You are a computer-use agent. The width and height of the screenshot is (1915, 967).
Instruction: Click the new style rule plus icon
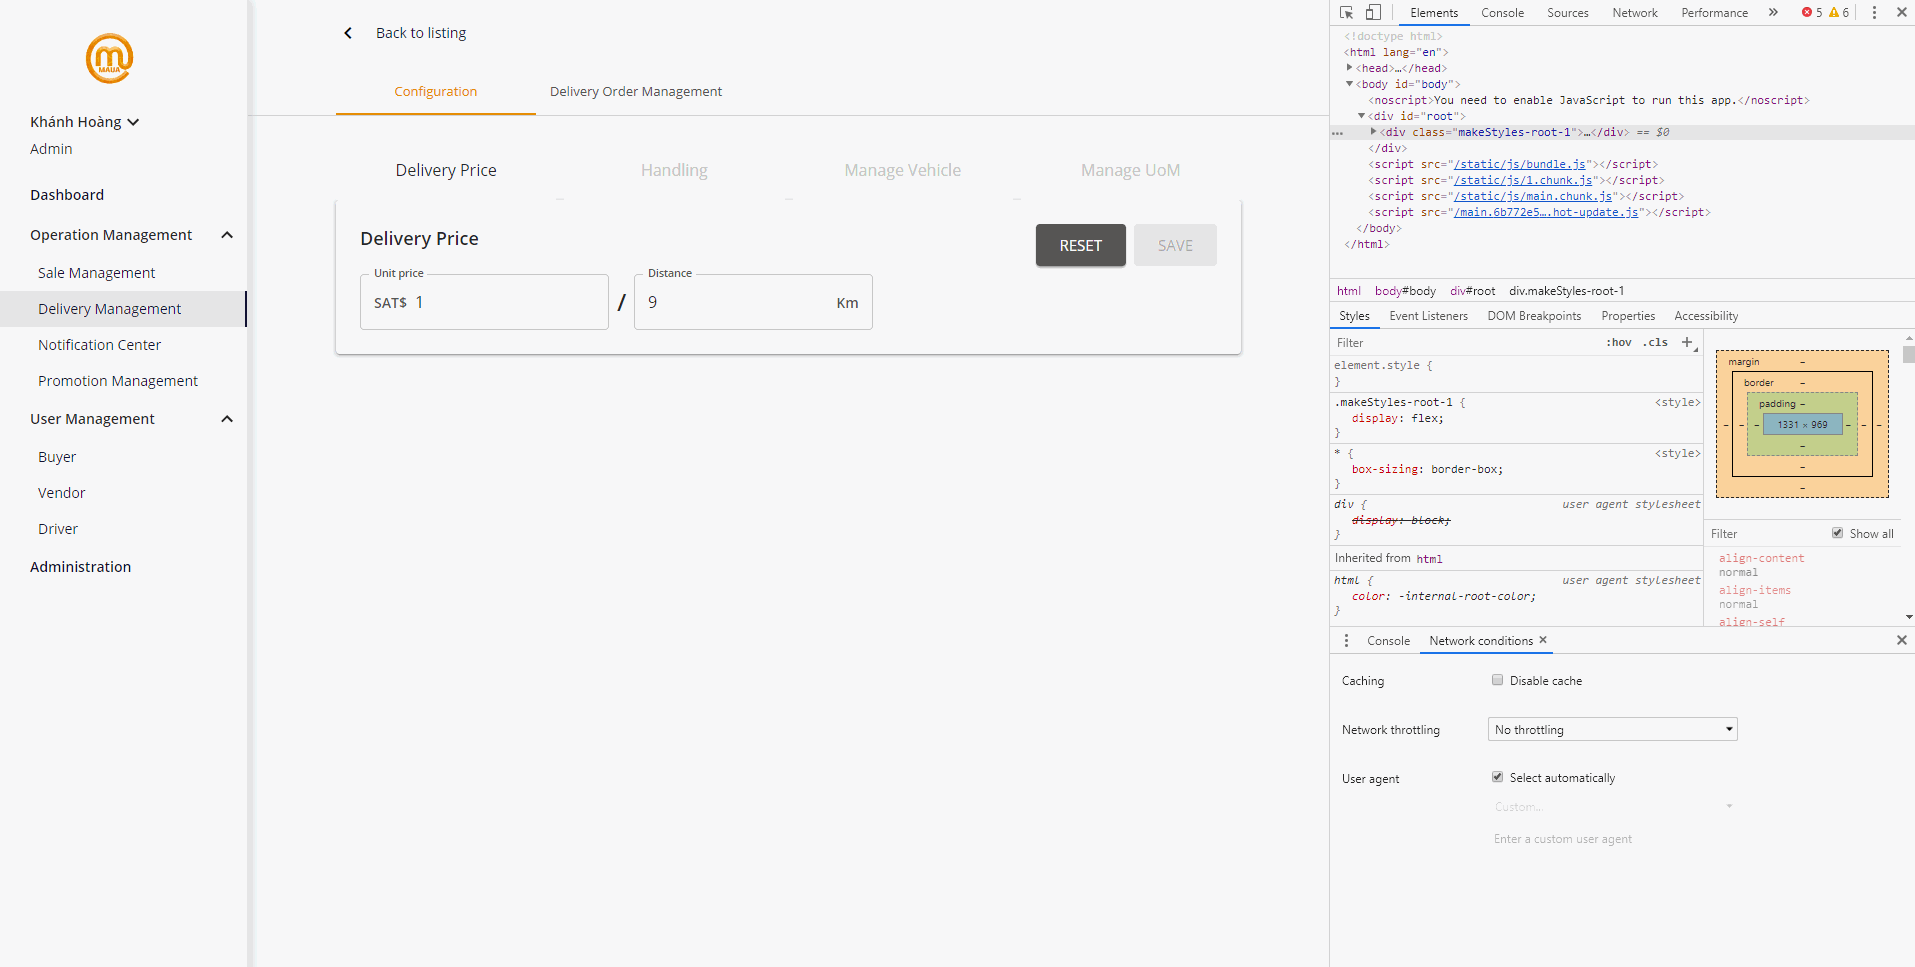(x=1688, y=342)
